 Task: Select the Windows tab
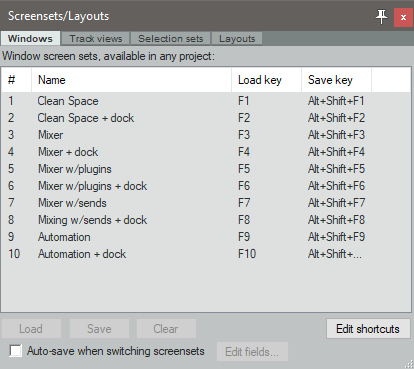click(30, 38)
